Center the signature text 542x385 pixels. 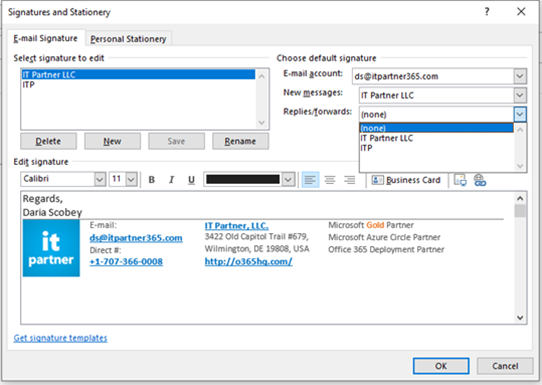(330, 180)
